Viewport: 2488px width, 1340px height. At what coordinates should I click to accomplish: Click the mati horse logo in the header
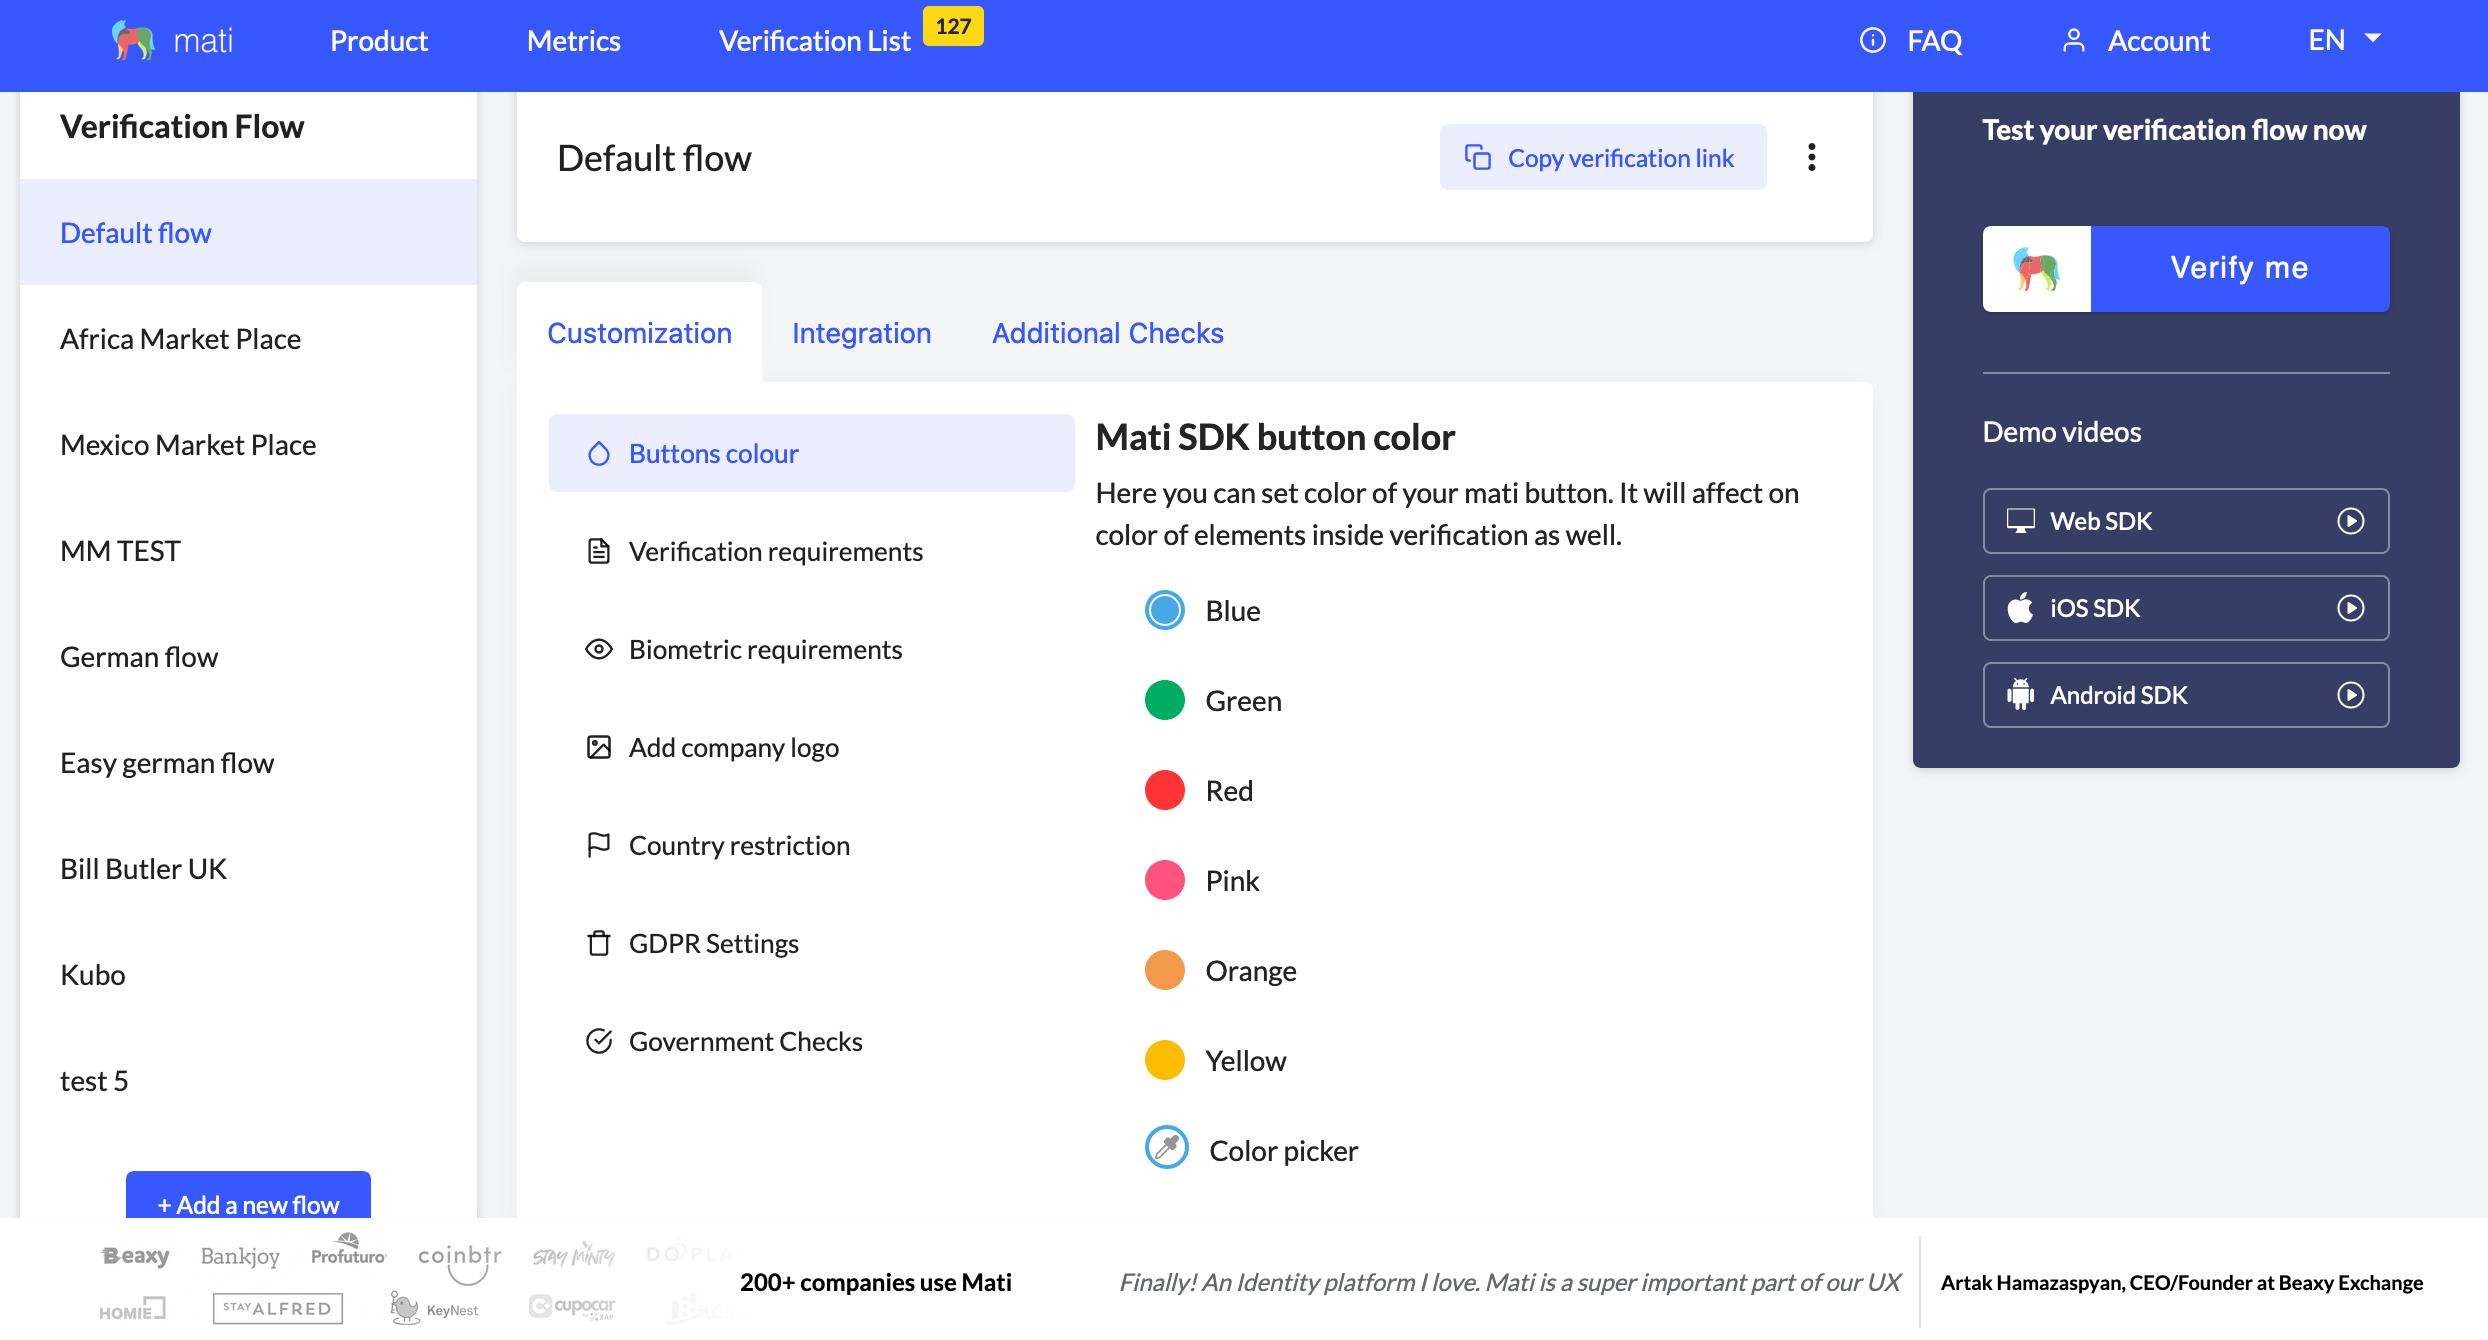(133, 41)
